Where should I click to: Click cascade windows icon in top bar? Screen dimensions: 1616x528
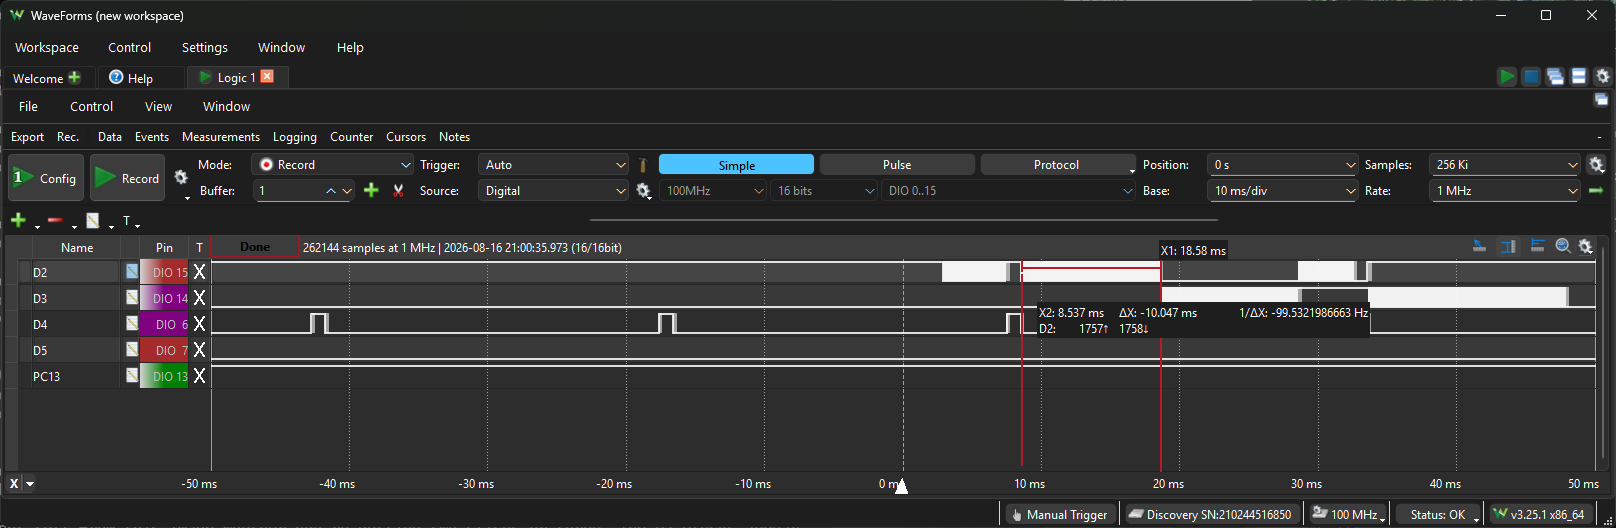[x=1555, y=77]
